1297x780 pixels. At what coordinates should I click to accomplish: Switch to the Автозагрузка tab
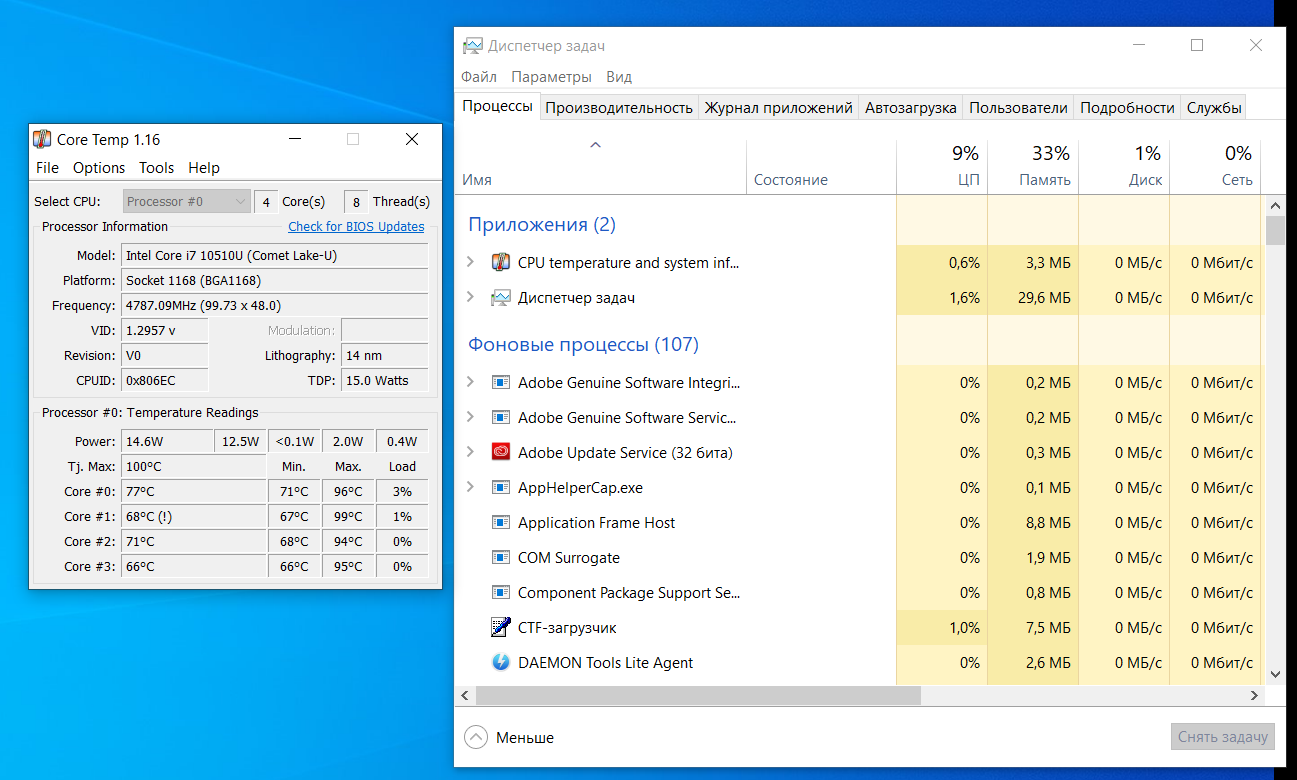coord(911,108)
